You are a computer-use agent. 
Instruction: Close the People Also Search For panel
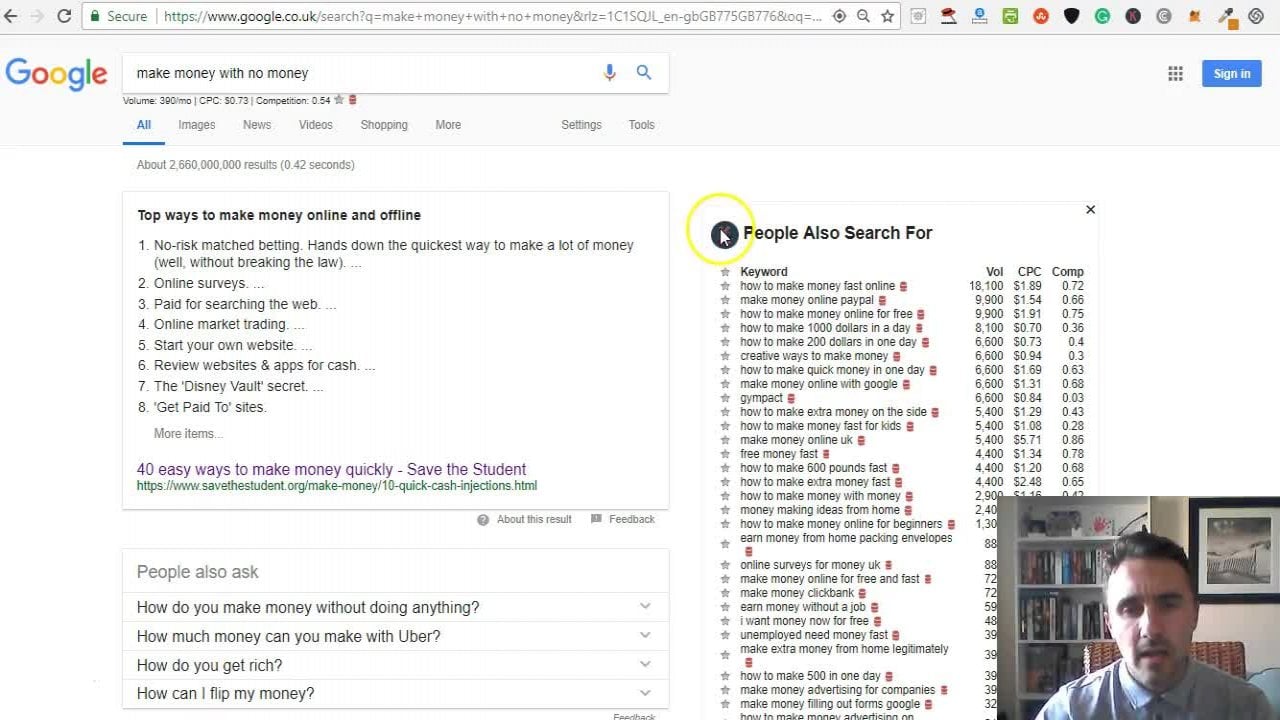[1090, 209]
